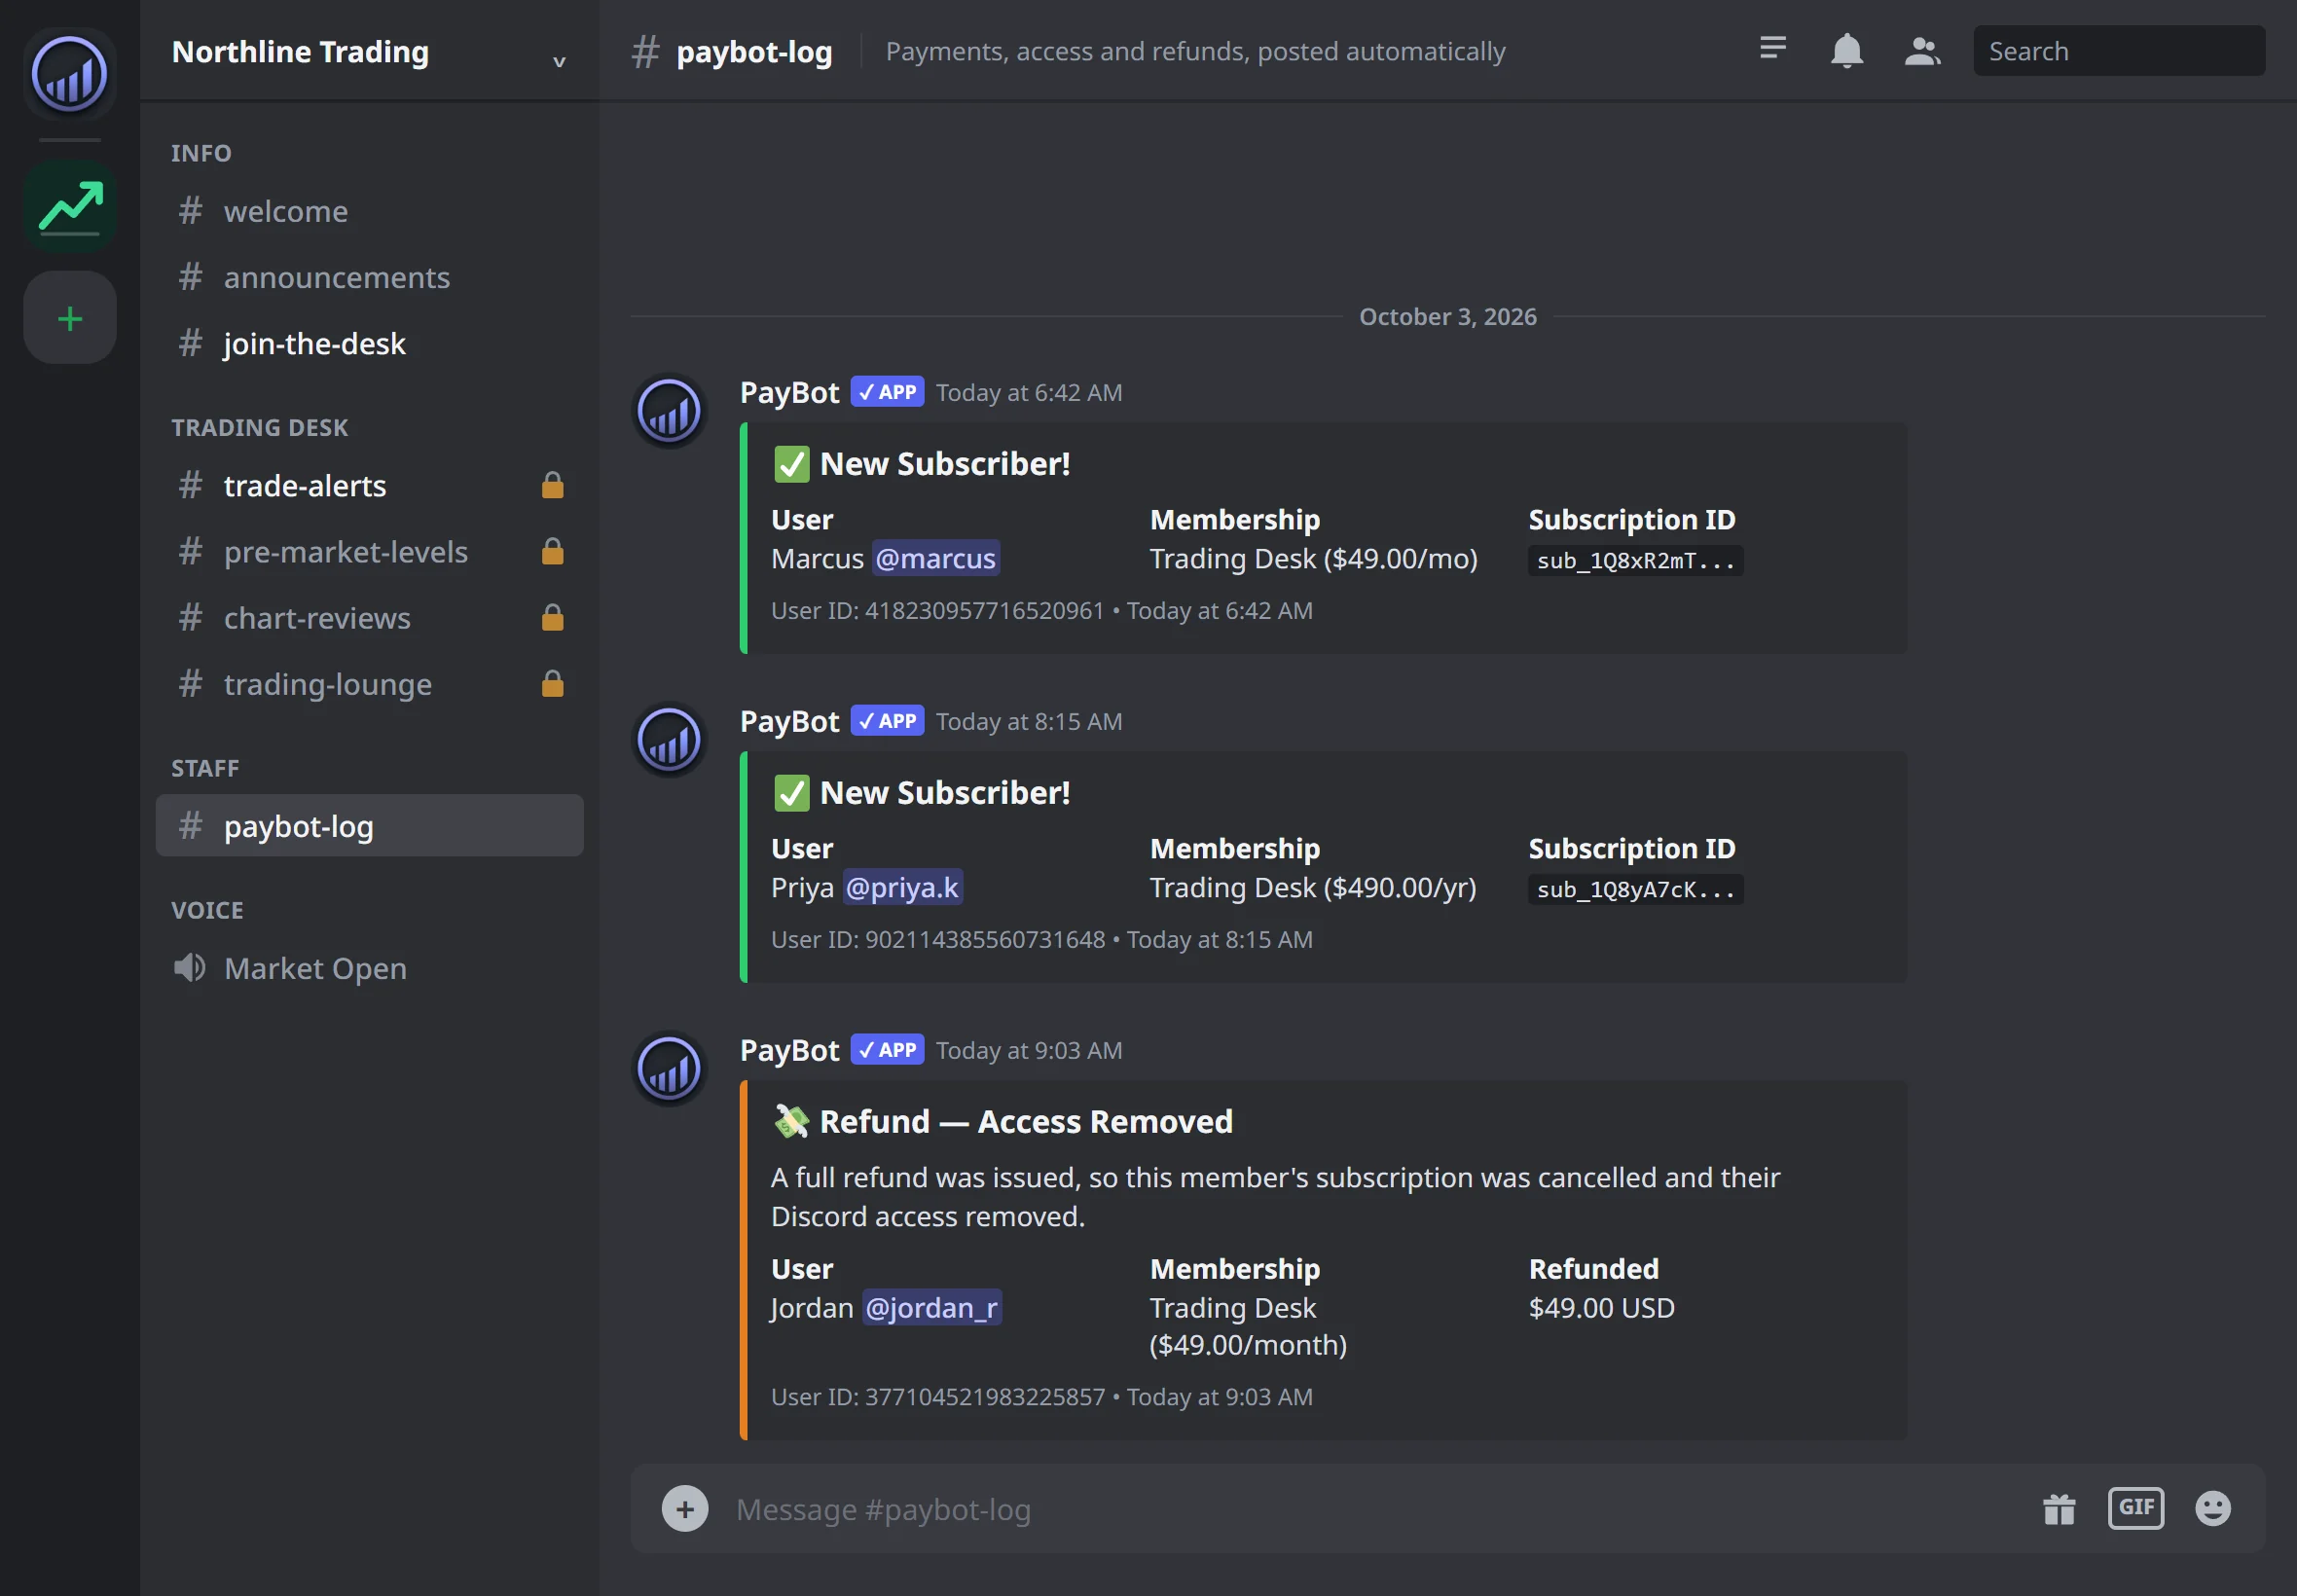
Task: Focus the Search field
Action: (2118, 51)
